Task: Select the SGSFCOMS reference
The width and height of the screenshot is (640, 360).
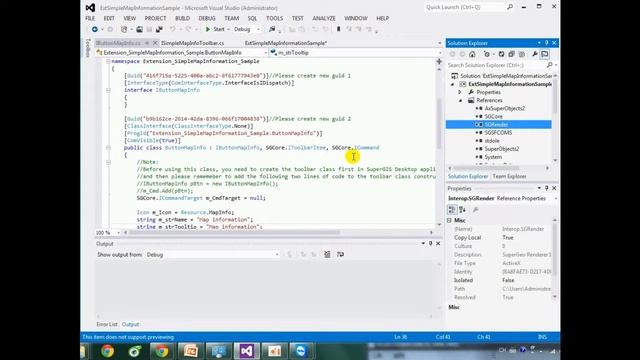Action: point(498,133)
